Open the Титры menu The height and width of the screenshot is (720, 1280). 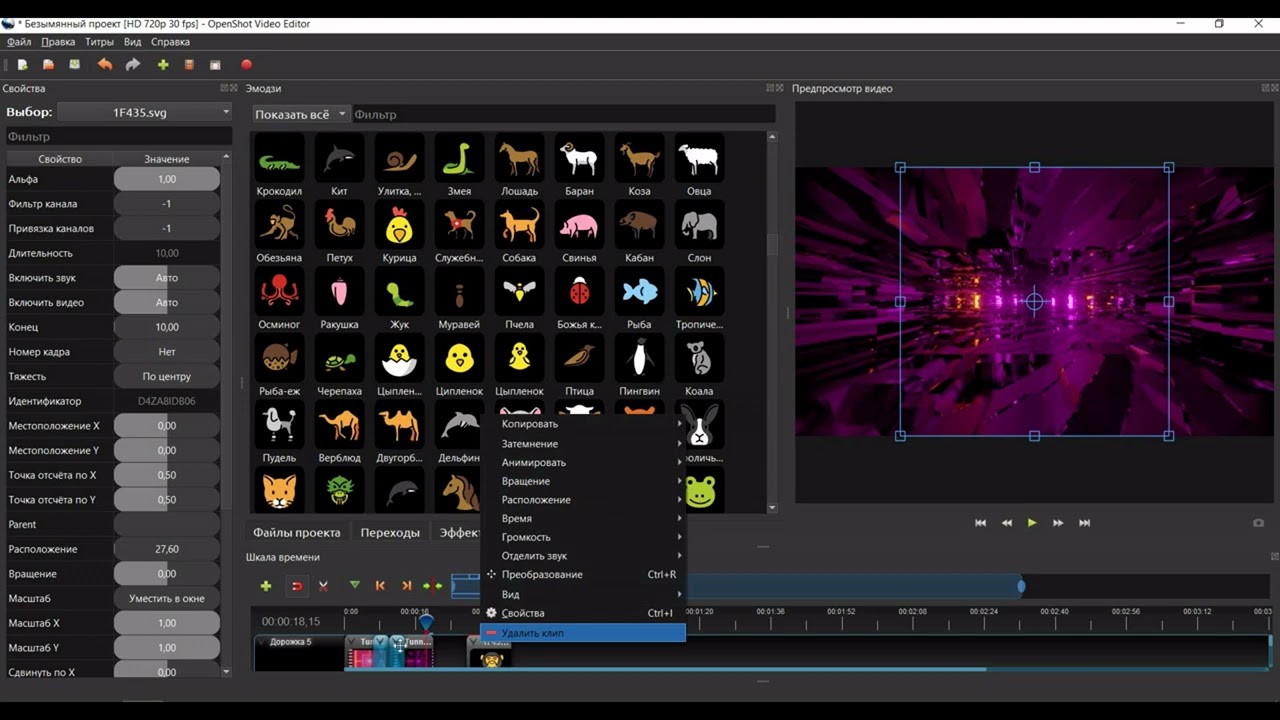[99, 42]
